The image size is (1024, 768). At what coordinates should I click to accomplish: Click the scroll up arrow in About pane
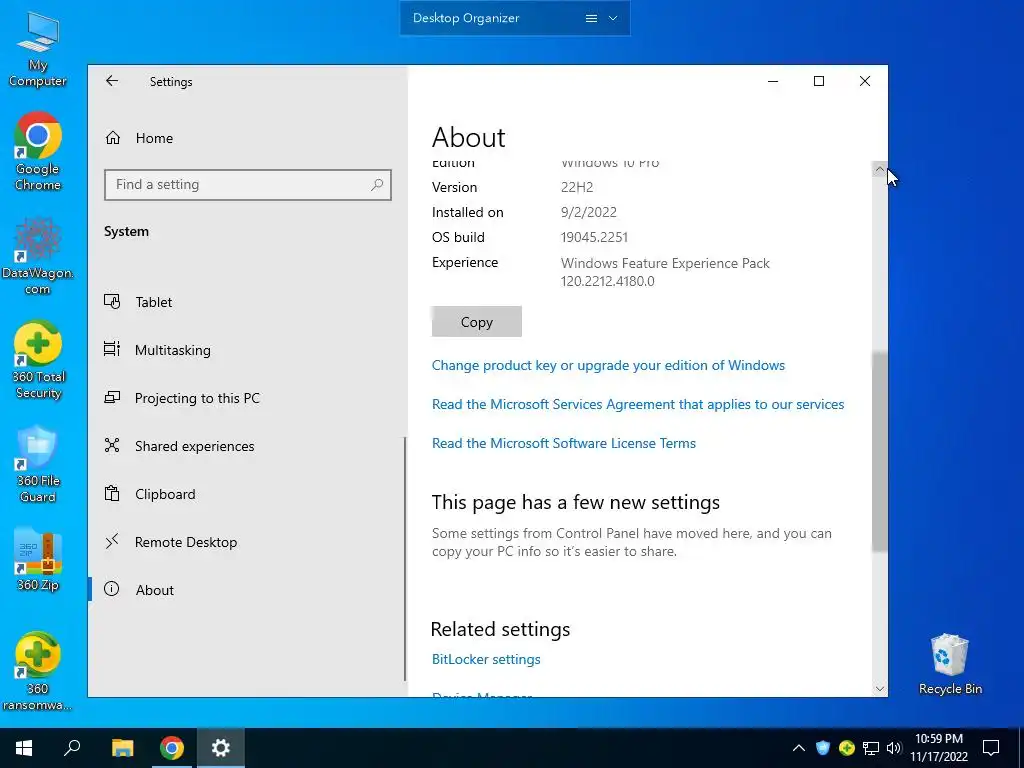(x=880, y=169)
